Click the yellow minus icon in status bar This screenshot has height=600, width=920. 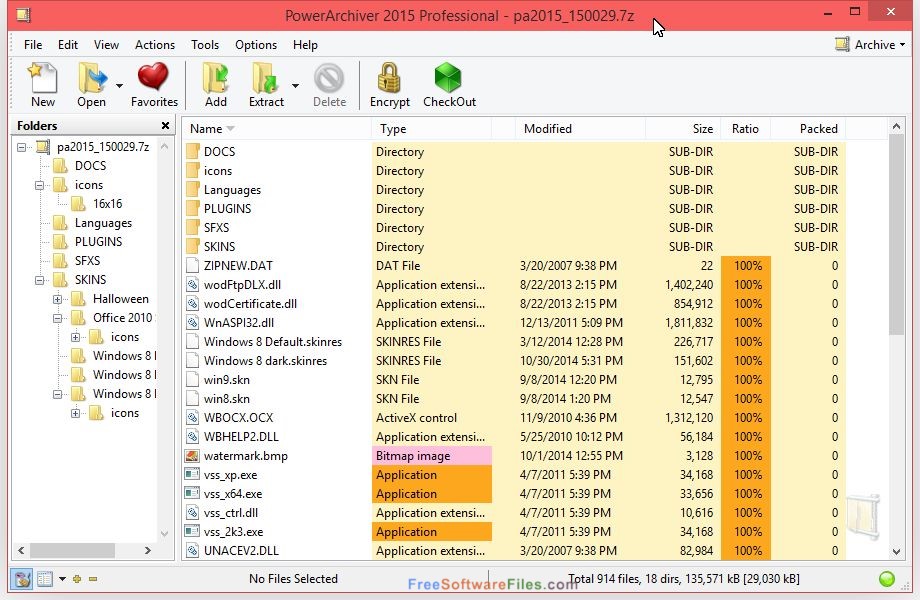click(x=93, y=579)
